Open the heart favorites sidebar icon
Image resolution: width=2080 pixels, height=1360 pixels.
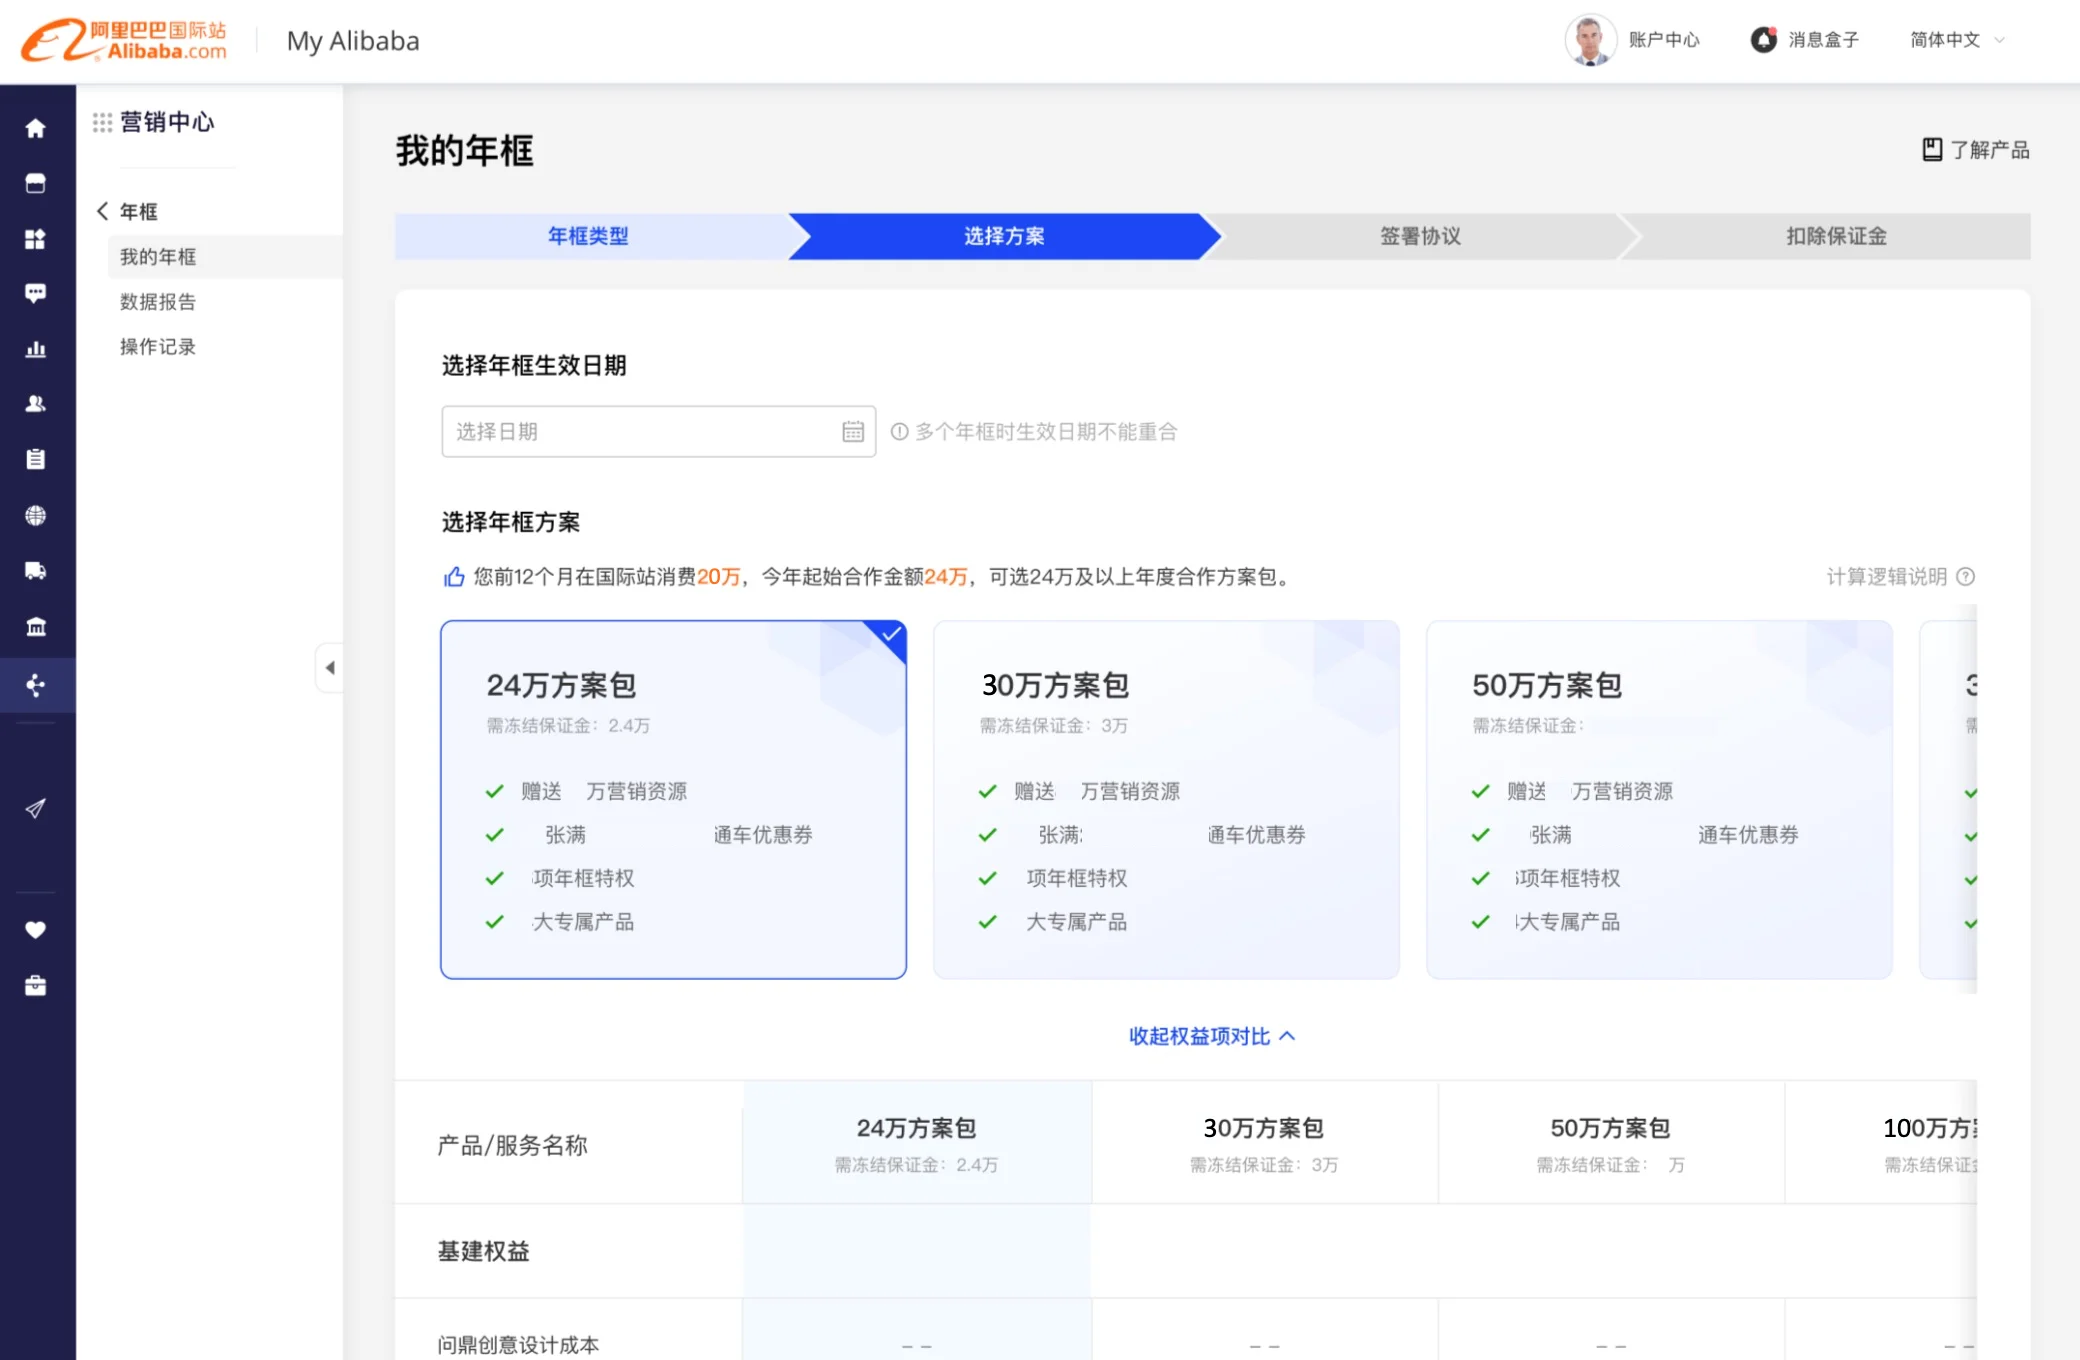(x=36, y=930)
